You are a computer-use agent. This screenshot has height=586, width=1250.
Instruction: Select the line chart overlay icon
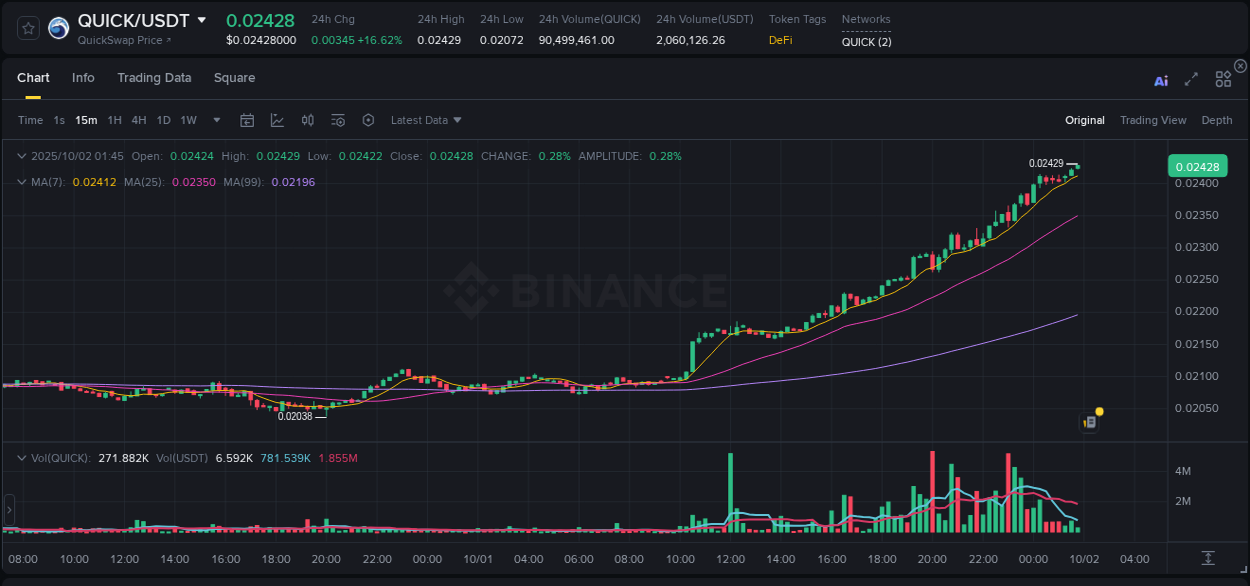pyautogui.click(x=277, y=120)
